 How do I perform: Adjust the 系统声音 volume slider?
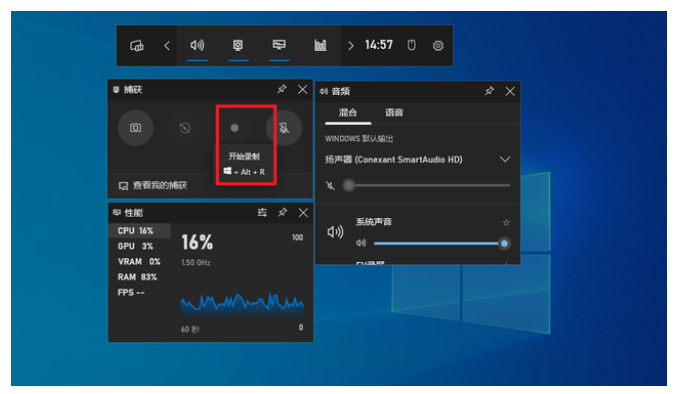(439, 244)
